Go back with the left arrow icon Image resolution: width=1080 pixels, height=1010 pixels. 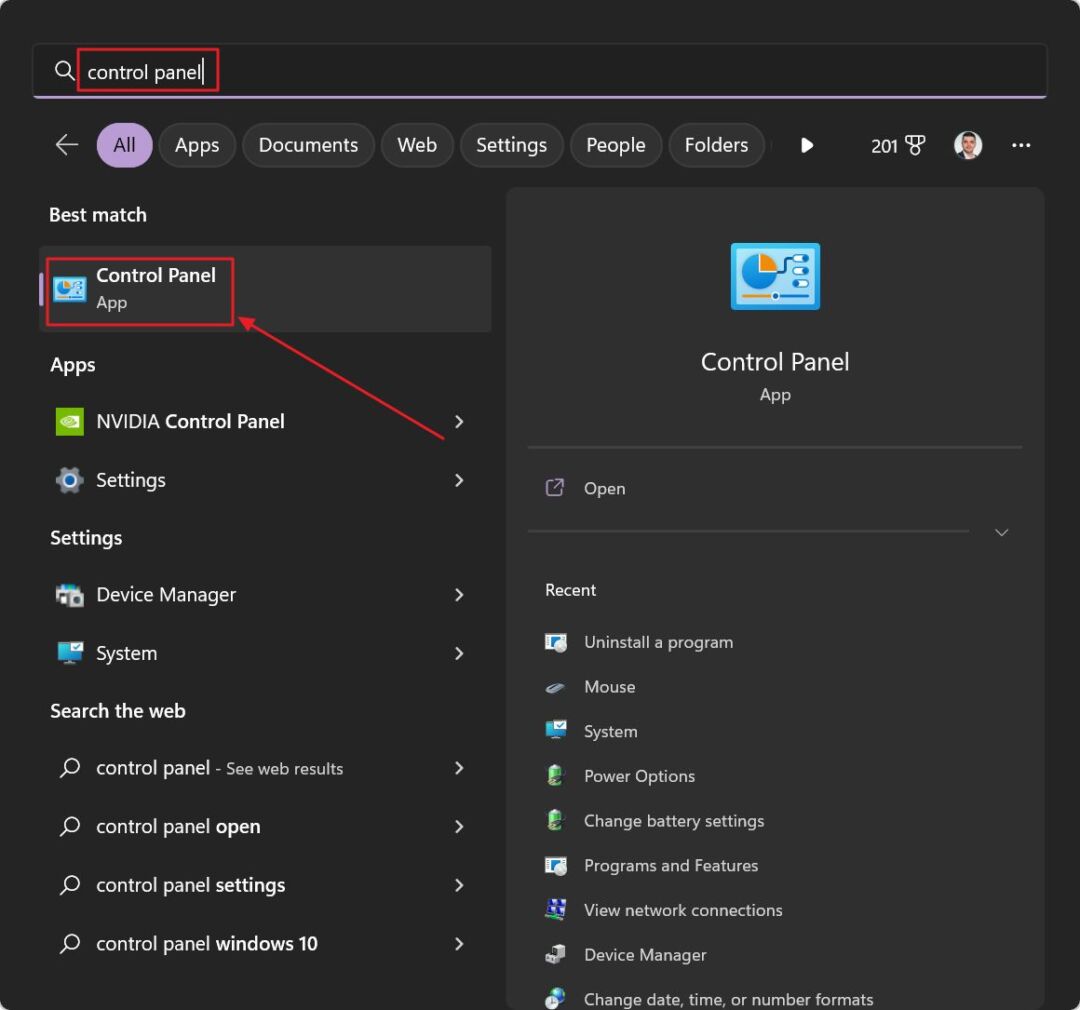click(x=67, y=145)
